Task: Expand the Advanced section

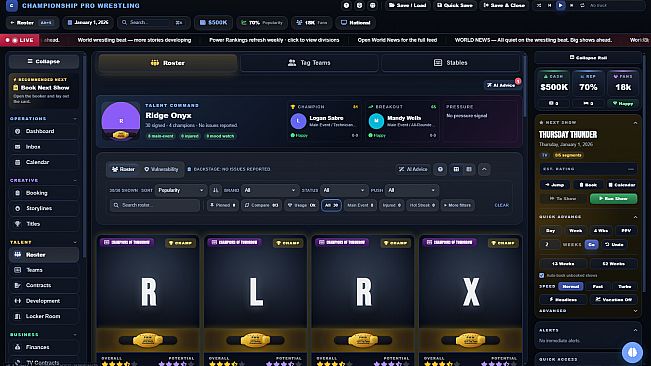Action: [x=635, y=311]
